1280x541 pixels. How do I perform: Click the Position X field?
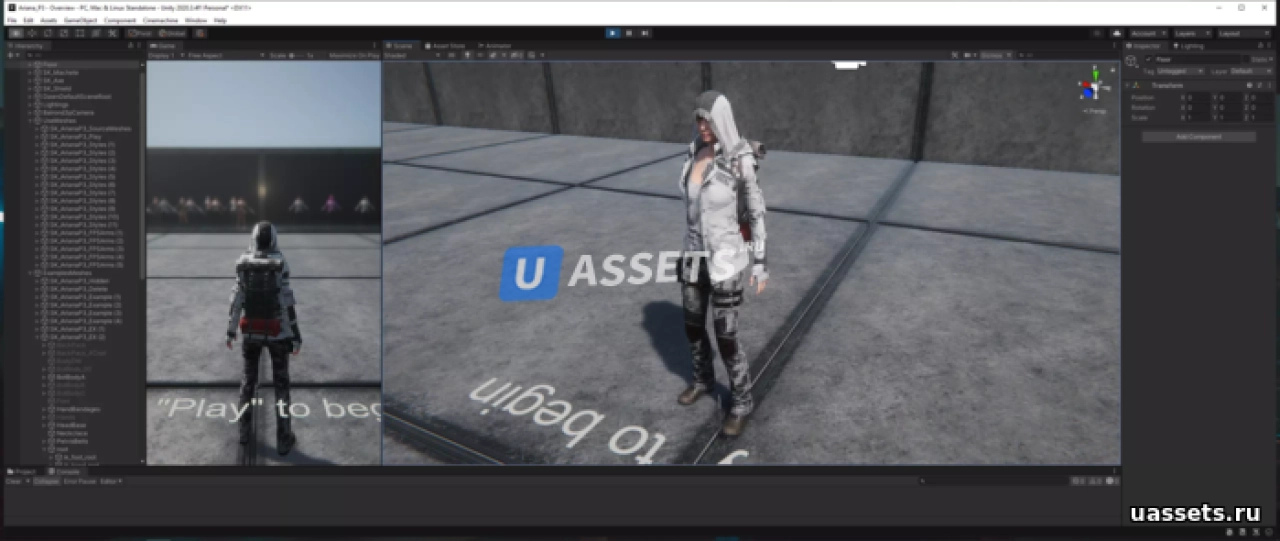point(1198,97)
